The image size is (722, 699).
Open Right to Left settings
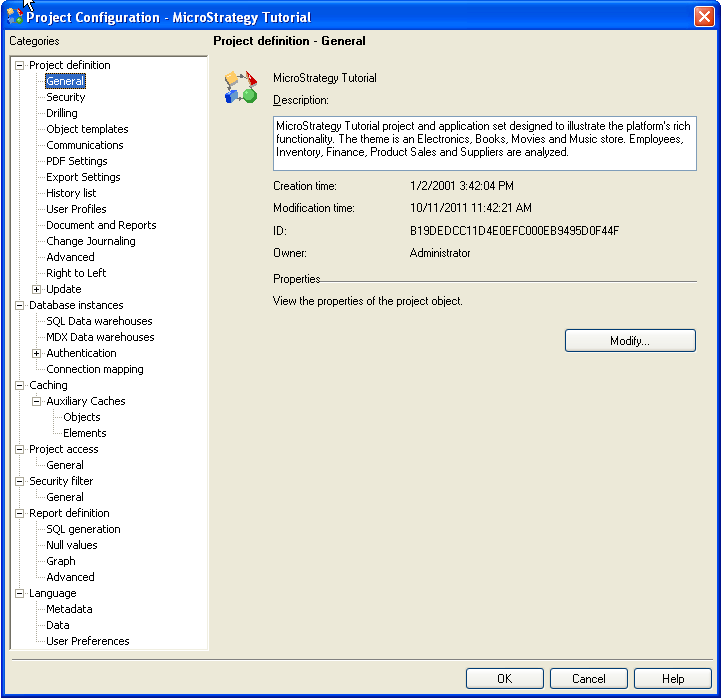coord(76,273)
